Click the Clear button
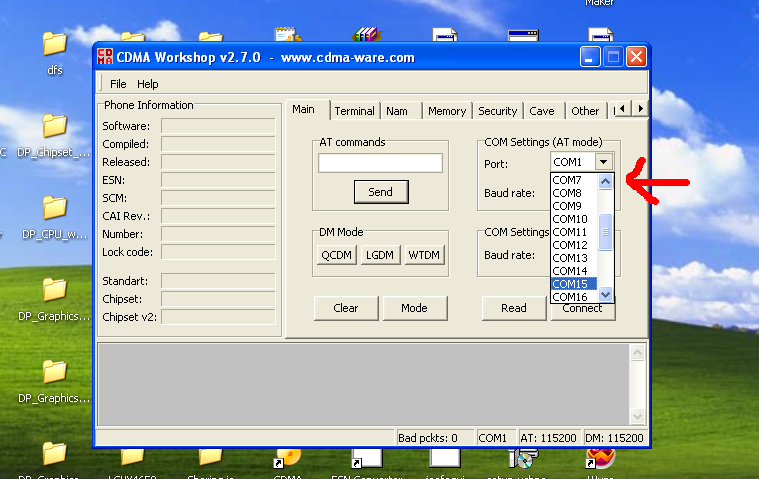The height and width of the screenshot is (479, 759). pos(345,308)
